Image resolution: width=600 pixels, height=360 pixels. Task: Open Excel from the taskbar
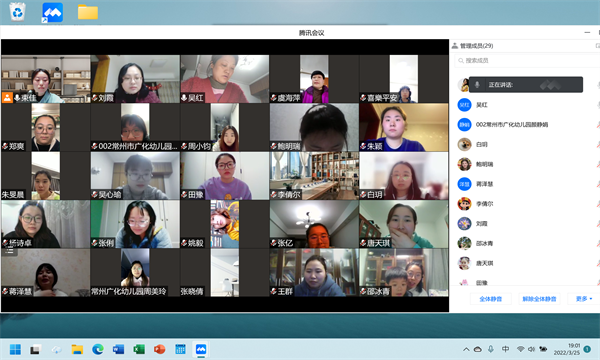[x=139, y=349]
